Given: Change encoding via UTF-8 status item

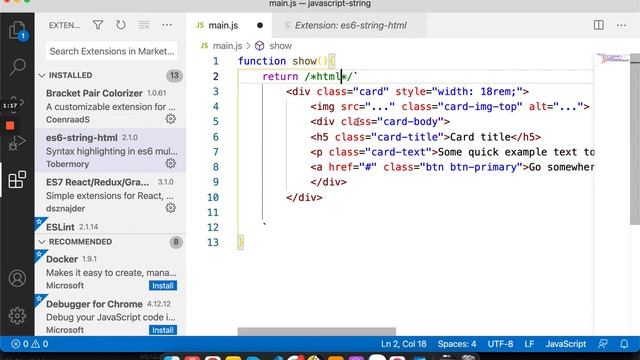Looking at the screenshot, I should click(500, 344).
